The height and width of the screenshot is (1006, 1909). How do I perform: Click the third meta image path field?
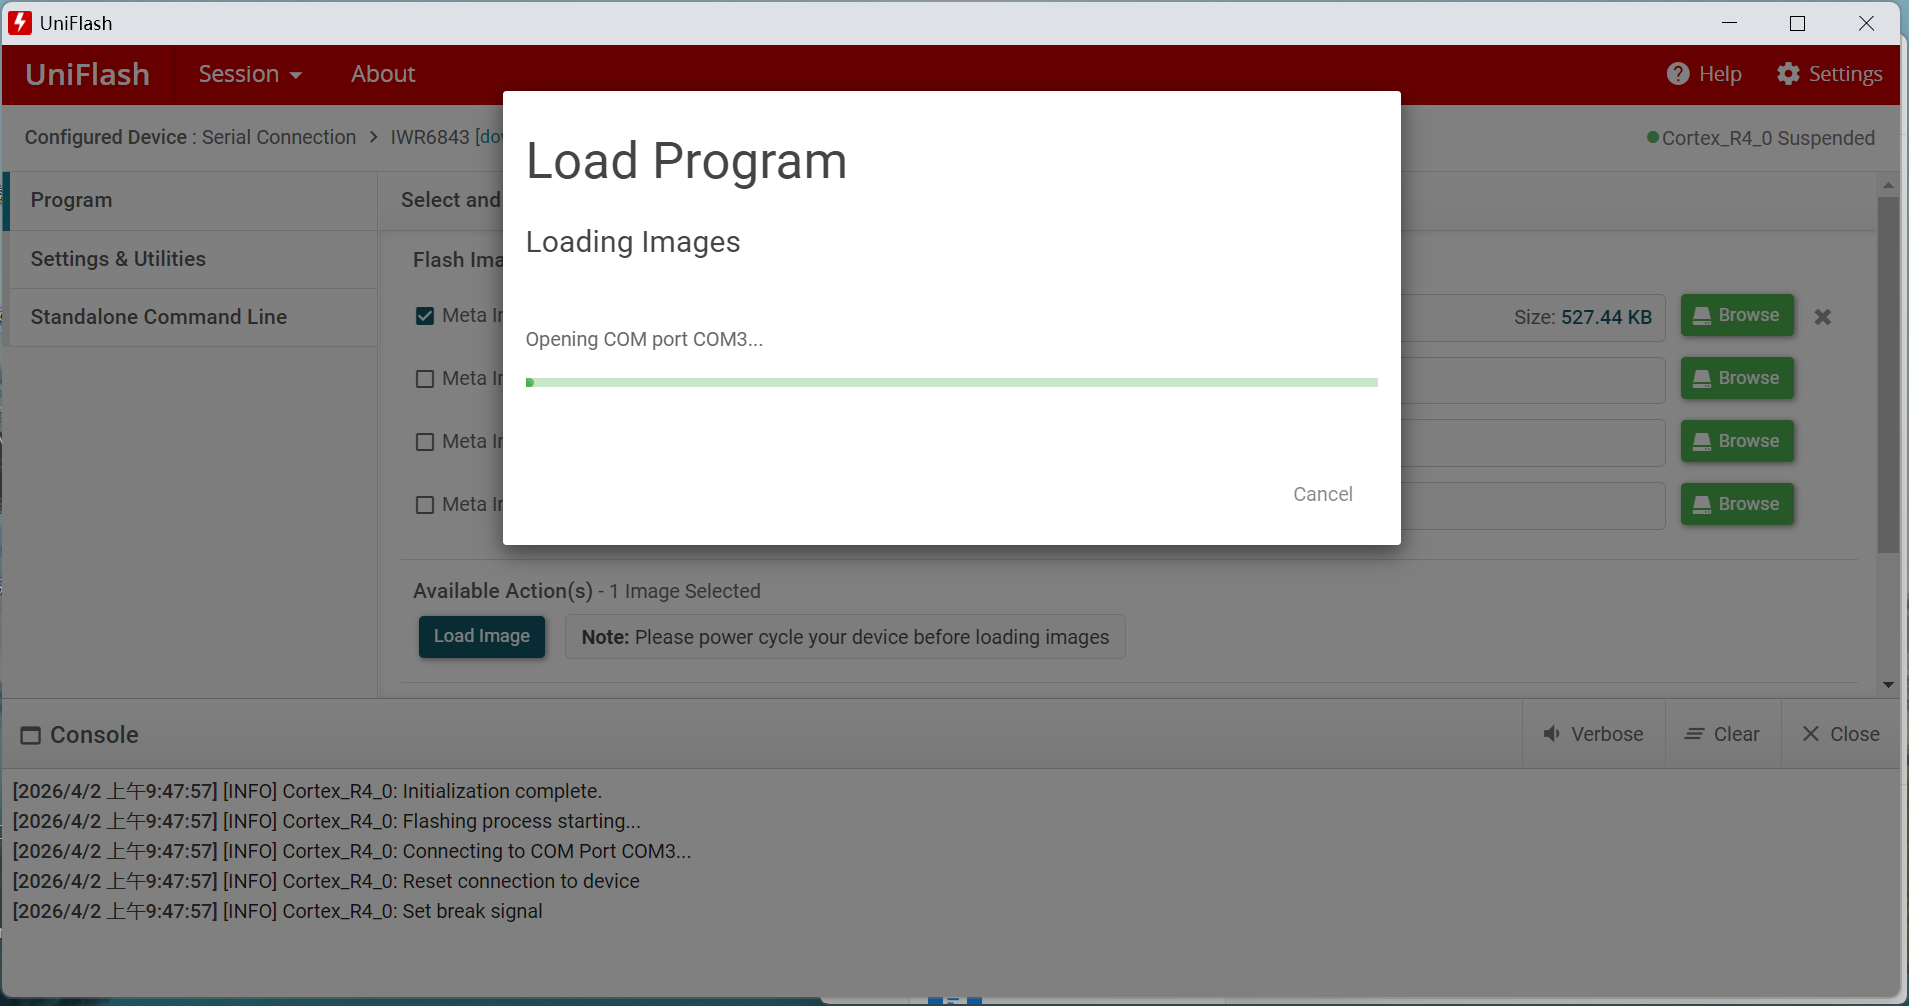tap(1533, 443)
